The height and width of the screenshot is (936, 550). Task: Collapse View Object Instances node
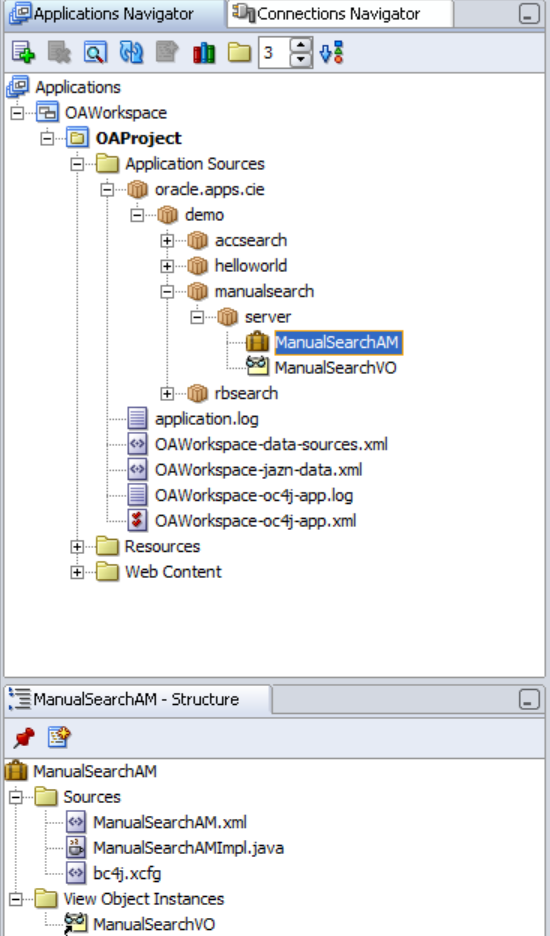(x=16, y=899)
